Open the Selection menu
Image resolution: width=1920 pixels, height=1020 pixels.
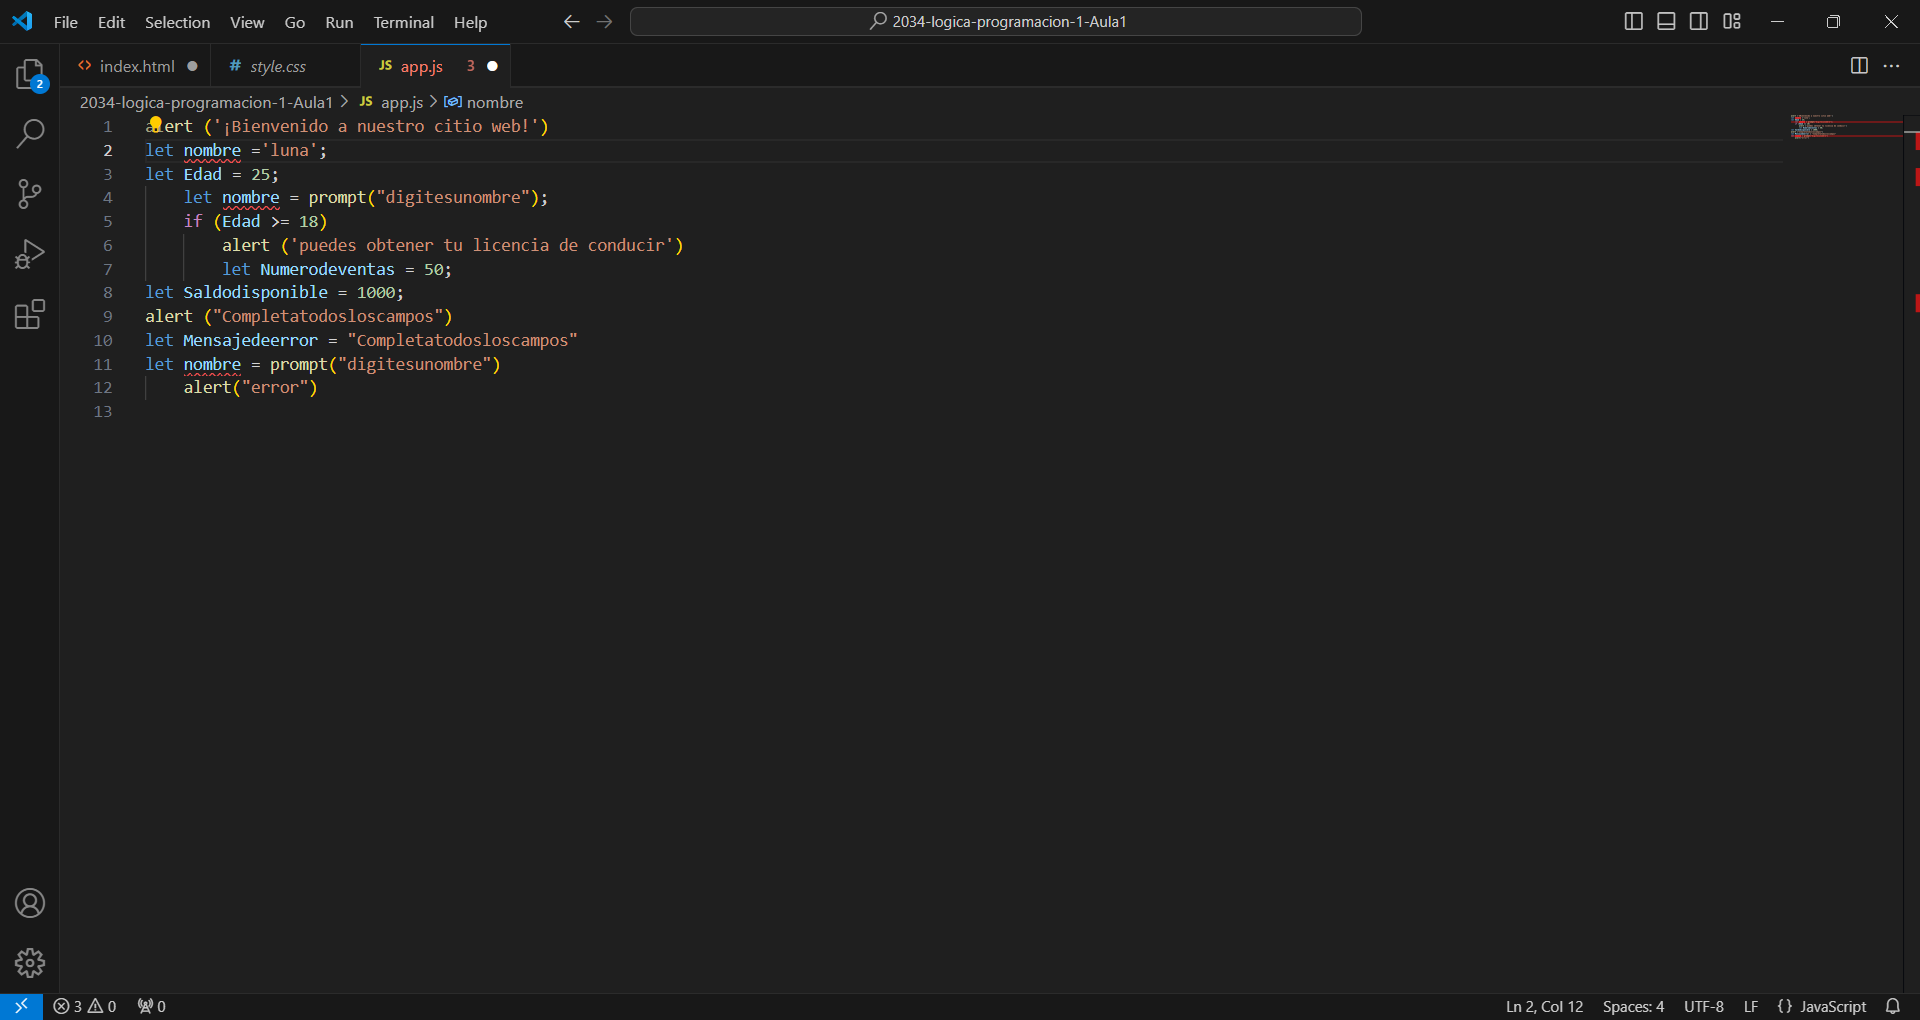click(178, 22)
